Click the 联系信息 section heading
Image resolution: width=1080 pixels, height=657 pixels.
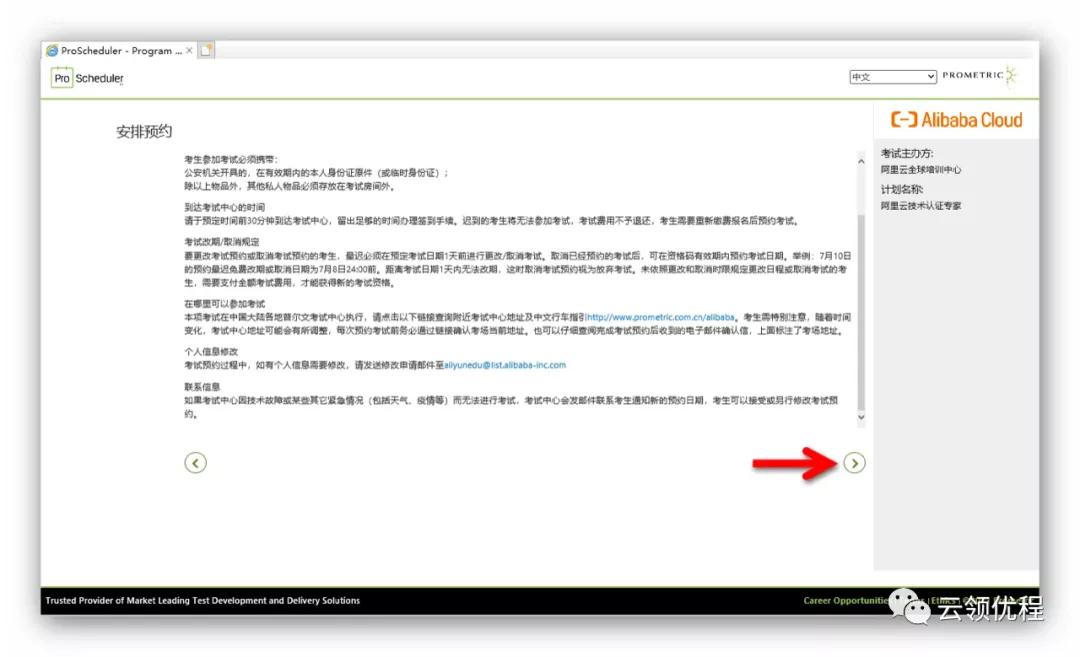[x=202, y=386]
